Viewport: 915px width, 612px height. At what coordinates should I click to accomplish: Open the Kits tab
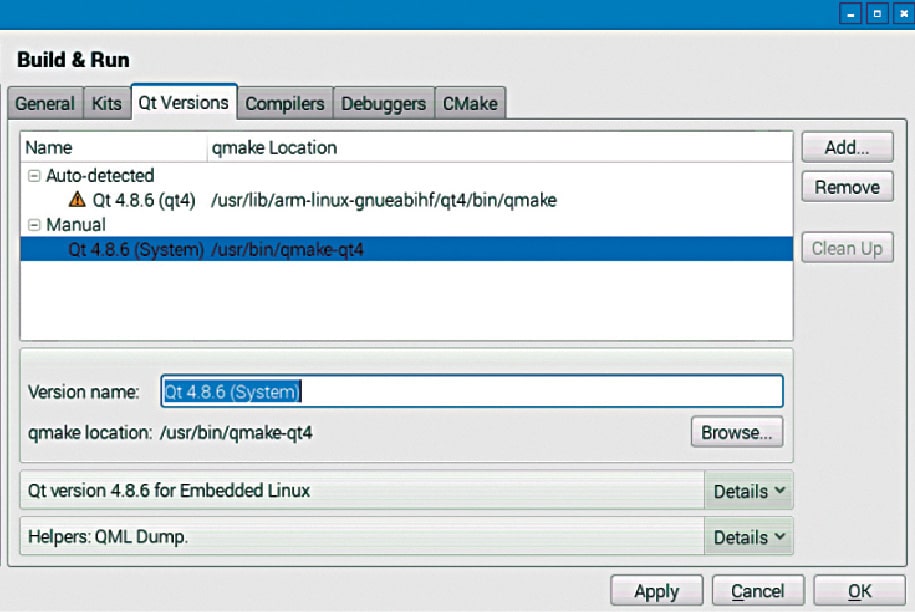pyautogui.click(x=107, y=103)
